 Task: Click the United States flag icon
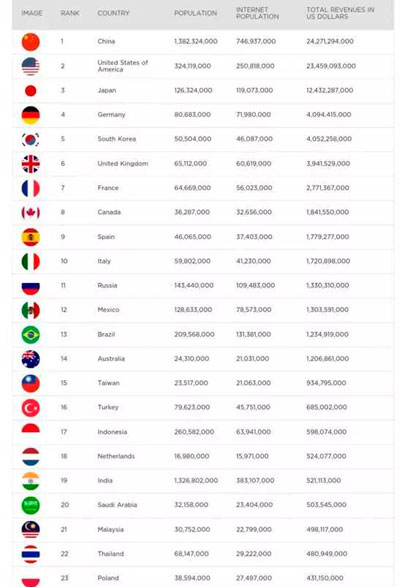[30, 66]
